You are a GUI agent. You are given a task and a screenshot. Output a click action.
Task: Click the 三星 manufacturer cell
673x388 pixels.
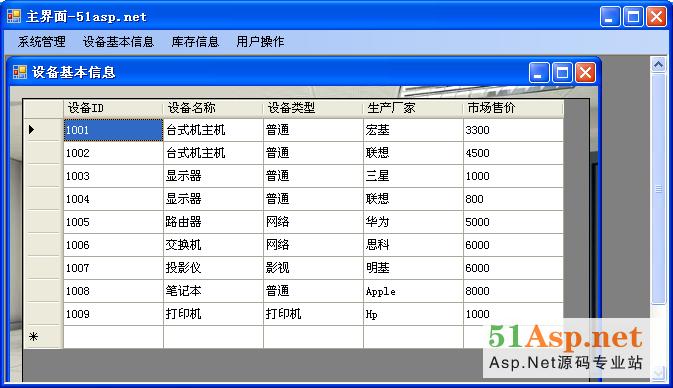pos(413,176)
